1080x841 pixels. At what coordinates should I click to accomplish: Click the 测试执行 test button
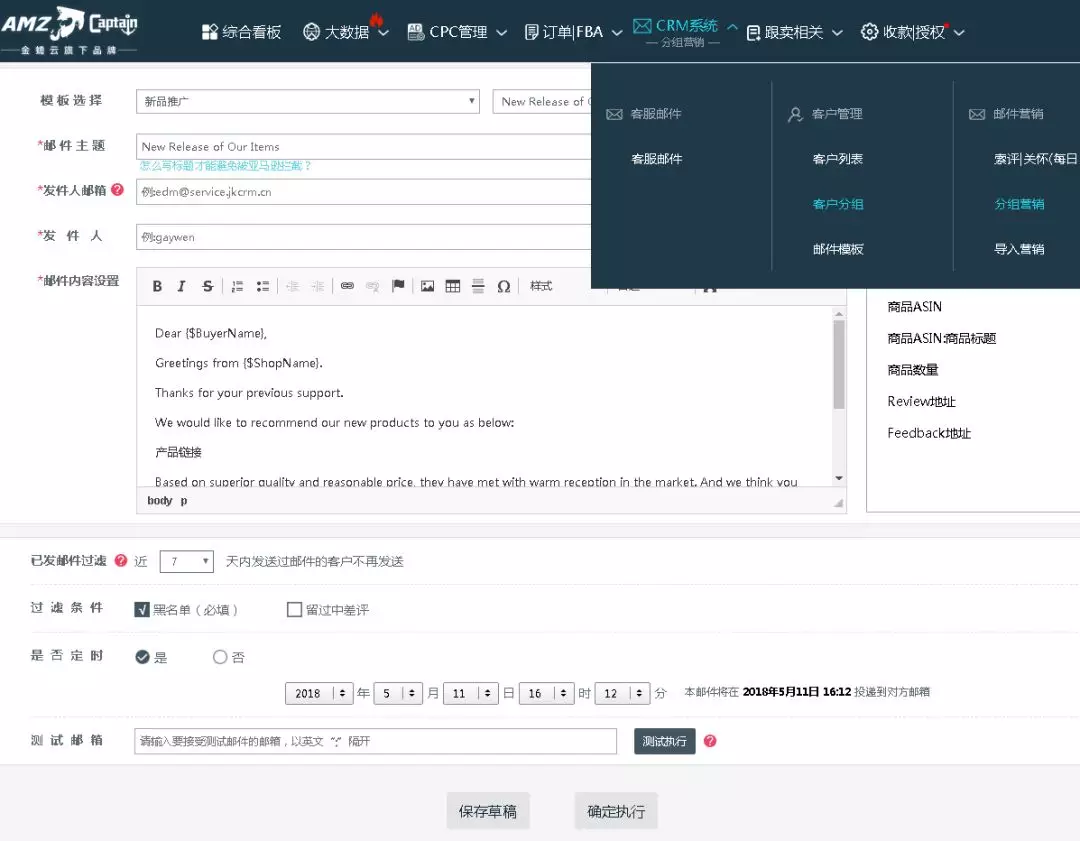[x=665, y=741]
